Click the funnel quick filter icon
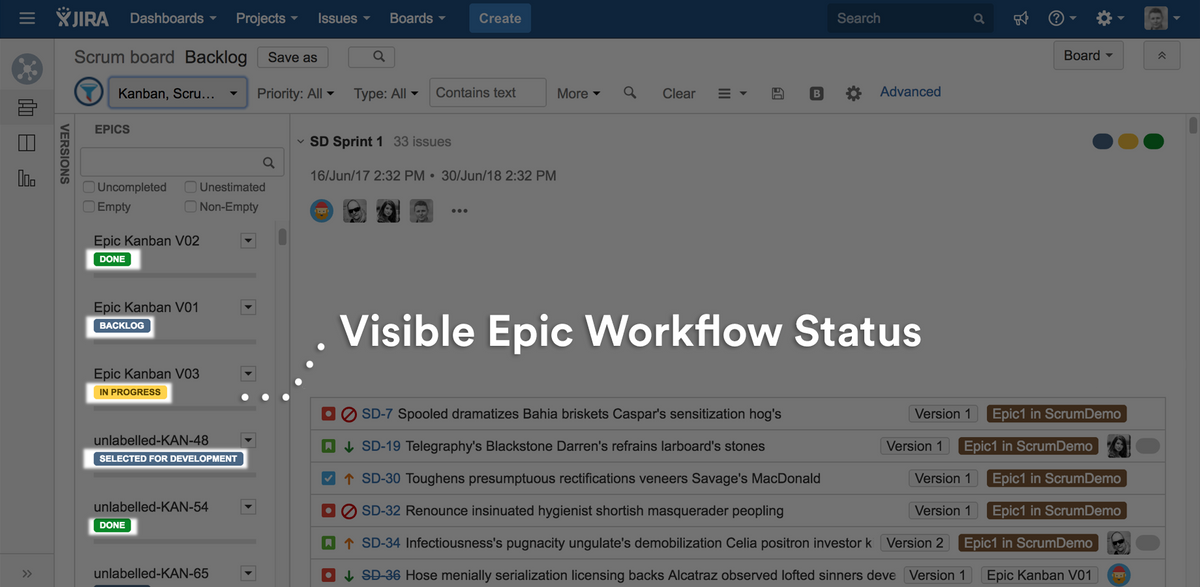1200x587 pixels. (x=89, y=92)
